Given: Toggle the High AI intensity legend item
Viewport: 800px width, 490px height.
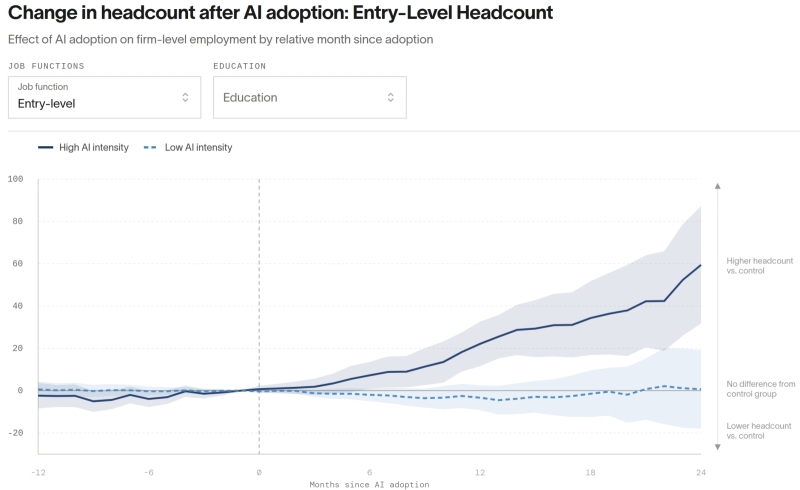Looking at the screenshot, I should click(84, 148).
